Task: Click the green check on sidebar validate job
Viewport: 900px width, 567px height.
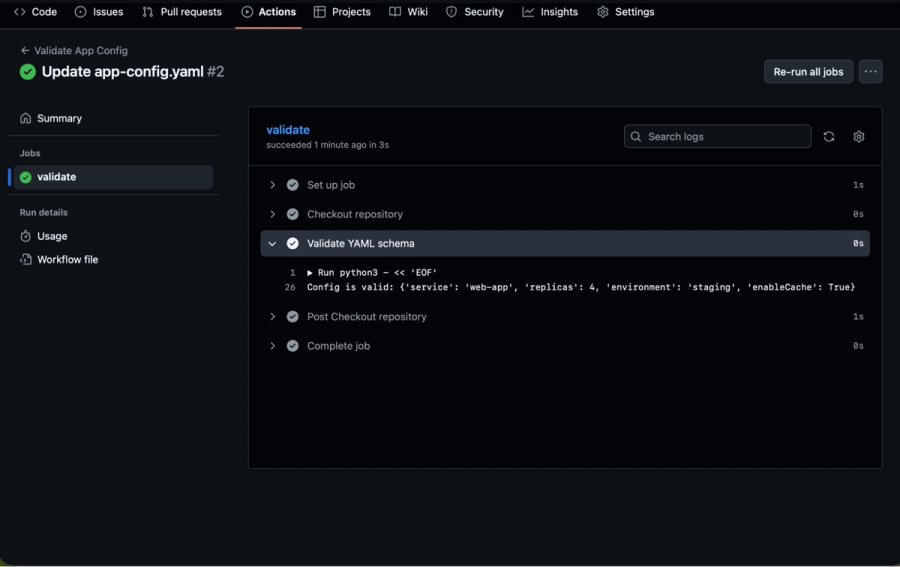Action: coord(25,177)
